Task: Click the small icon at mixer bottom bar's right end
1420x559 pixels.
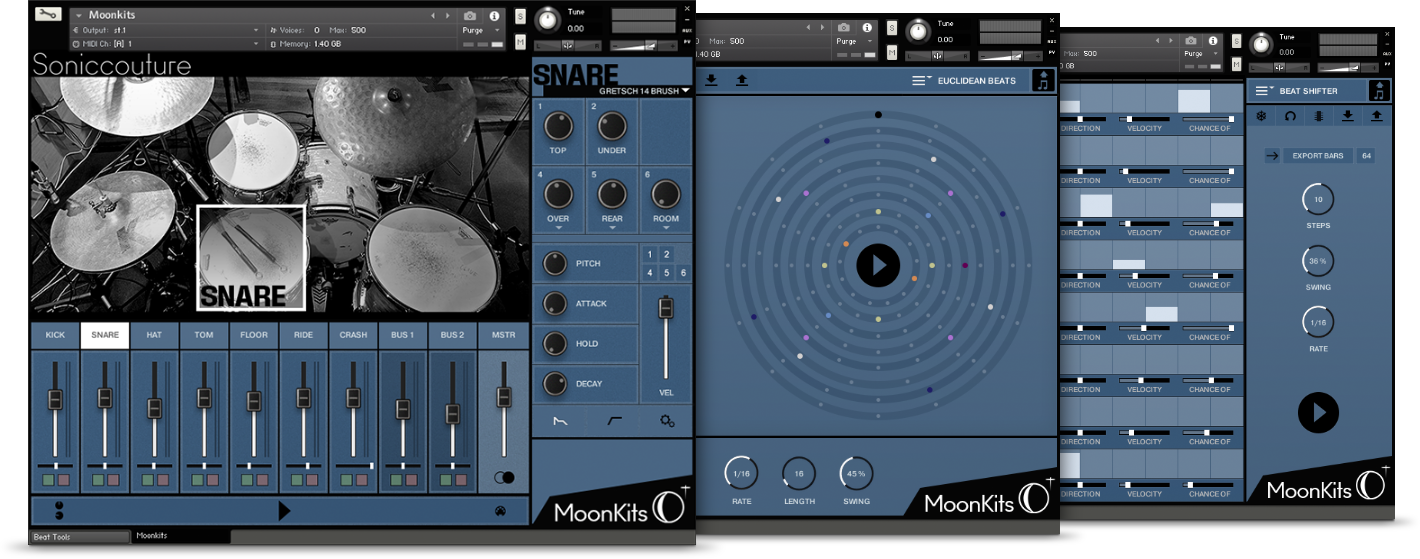Action: [x=499, y=511]
